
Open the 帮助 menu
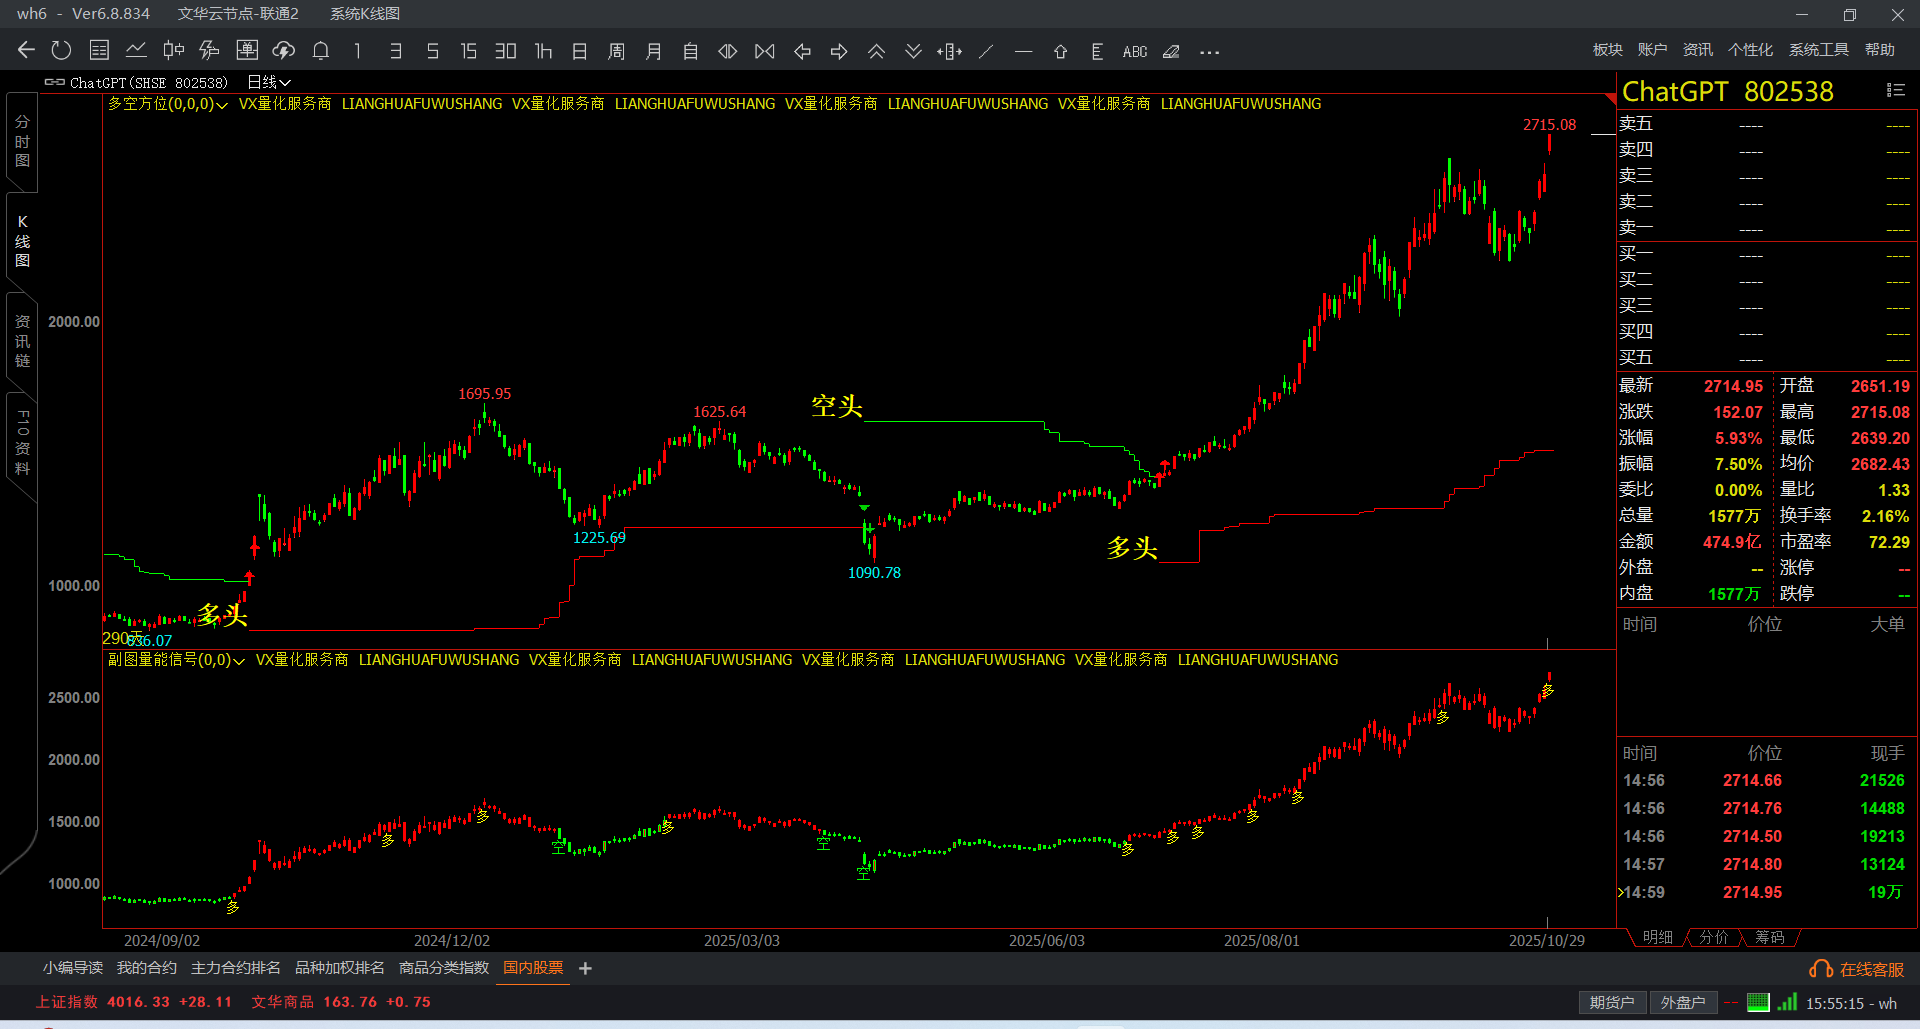(1880, 50)
